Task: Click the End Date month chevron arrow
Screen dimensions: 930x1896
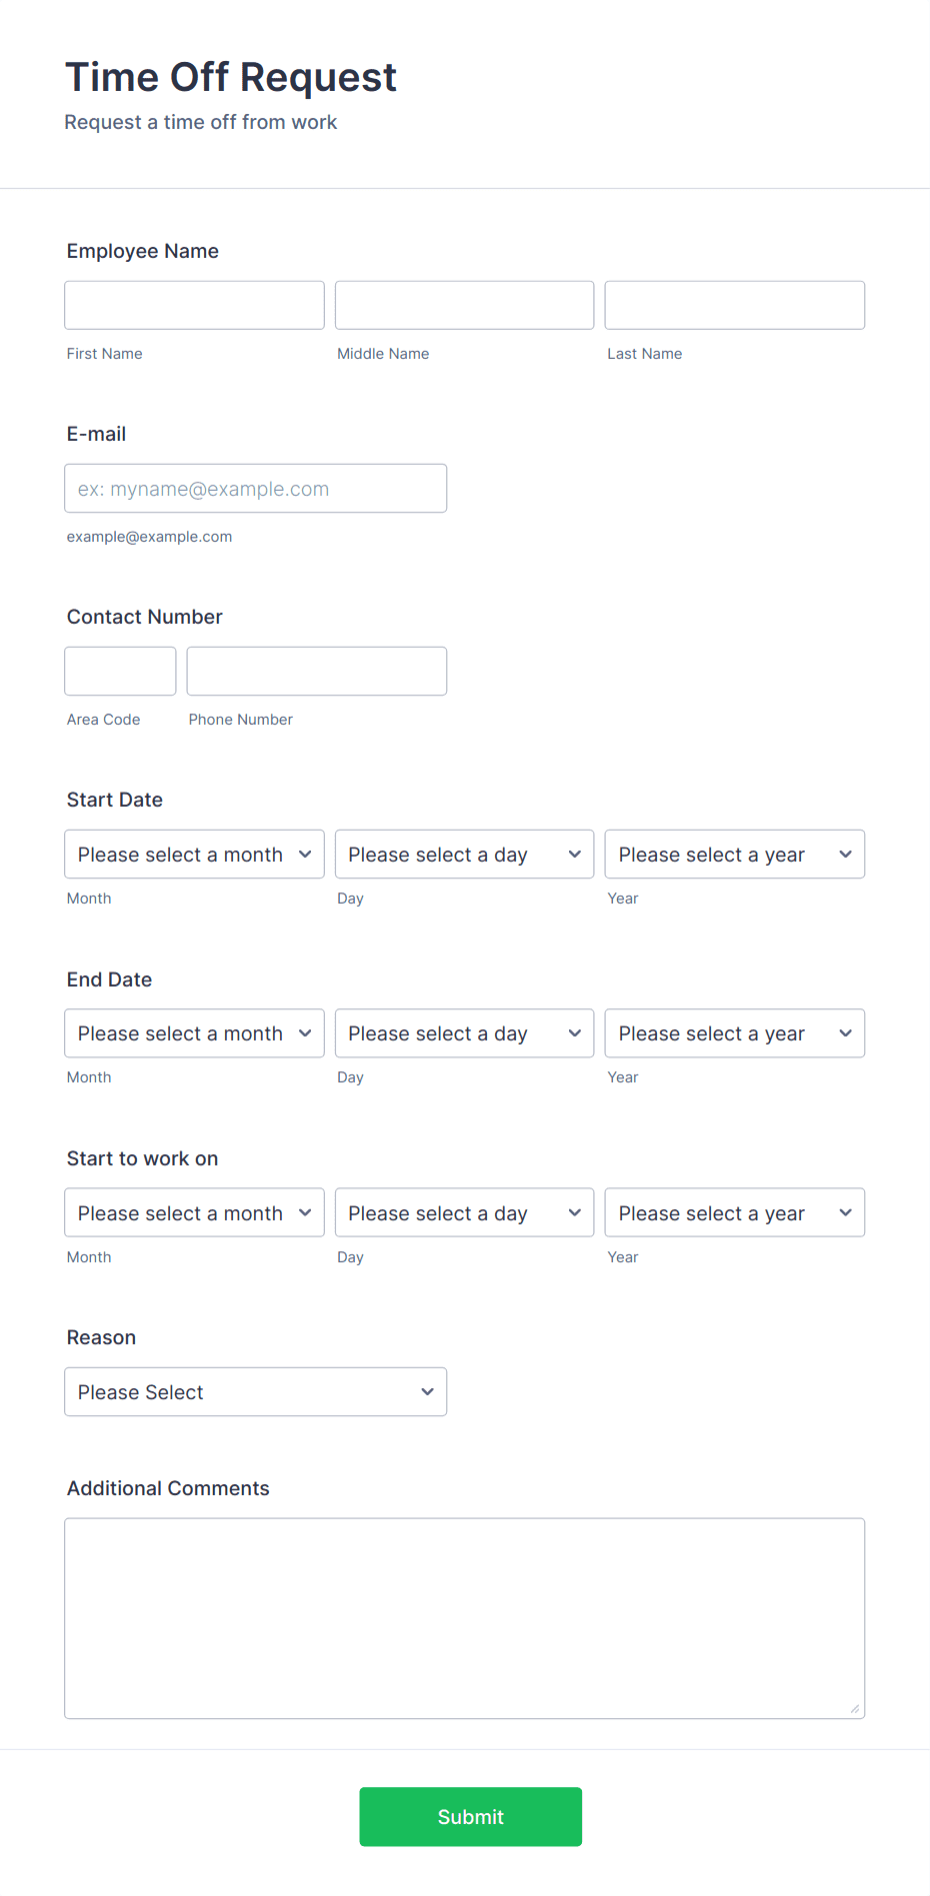Action: click(x=305, y=1033)
